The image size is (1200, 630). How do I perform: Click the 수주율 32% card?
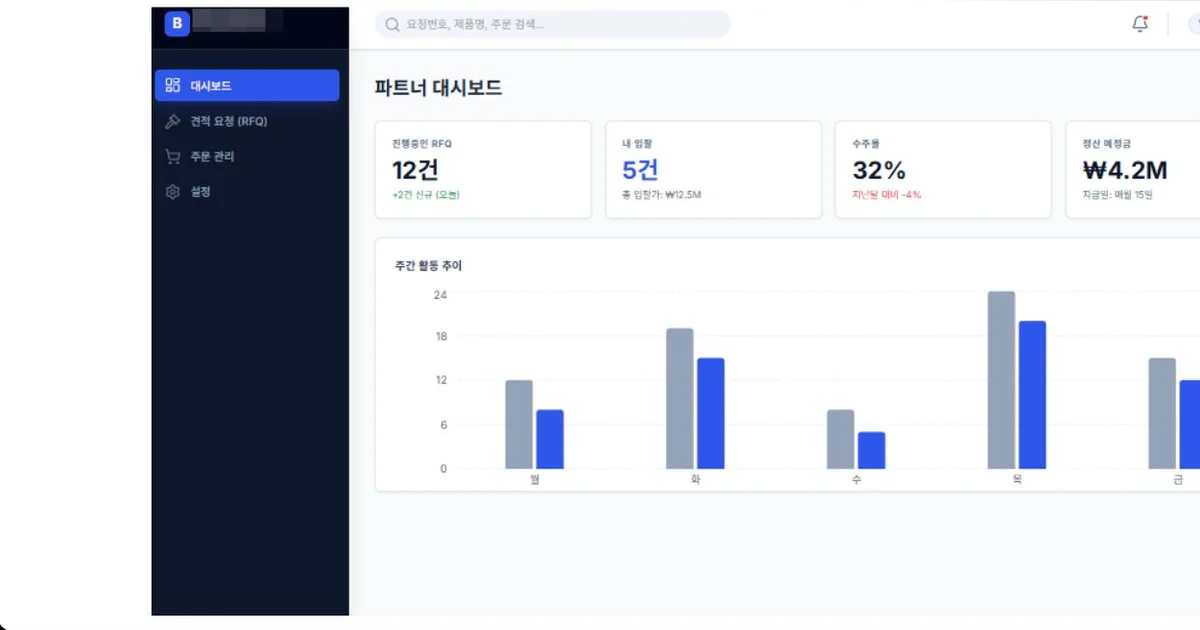(x=944, y=170)
